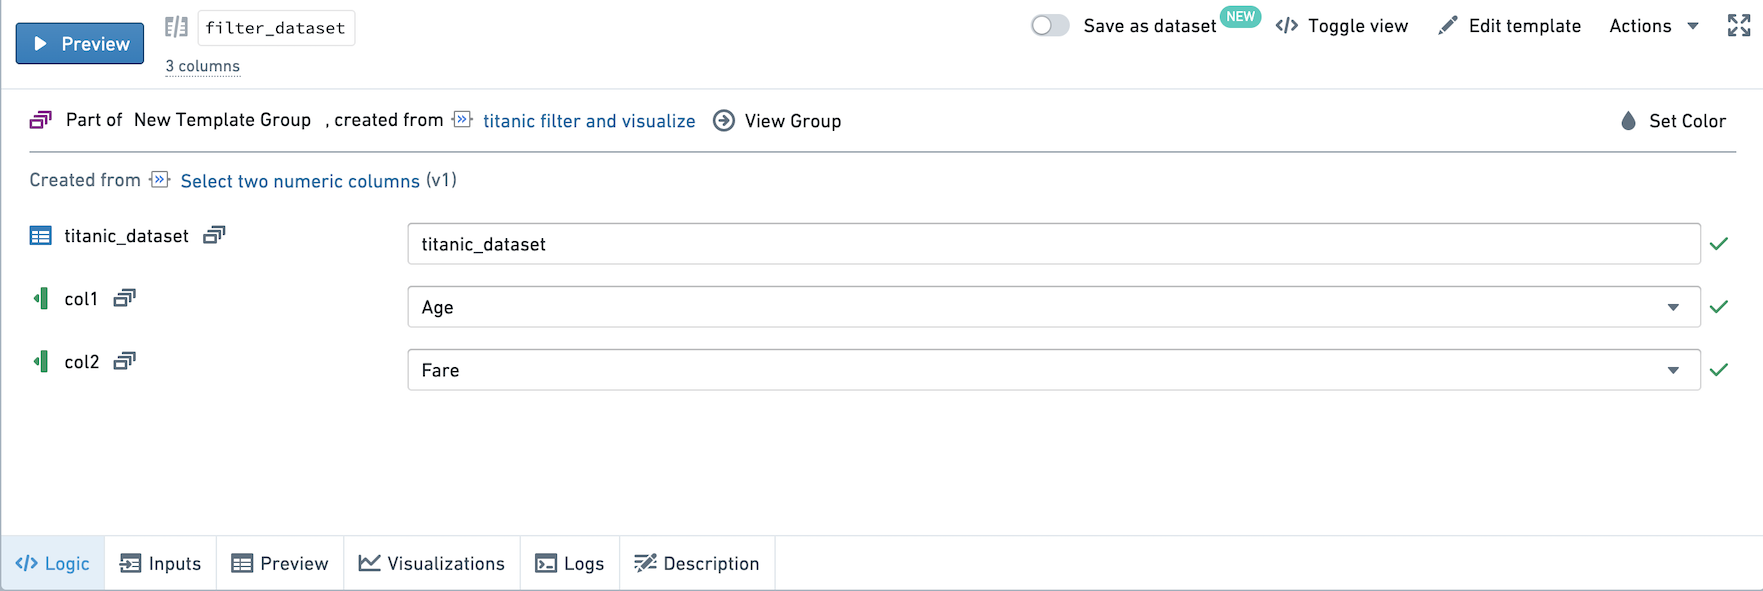Switch to the Preview tab at bottom

coord(280,563)
